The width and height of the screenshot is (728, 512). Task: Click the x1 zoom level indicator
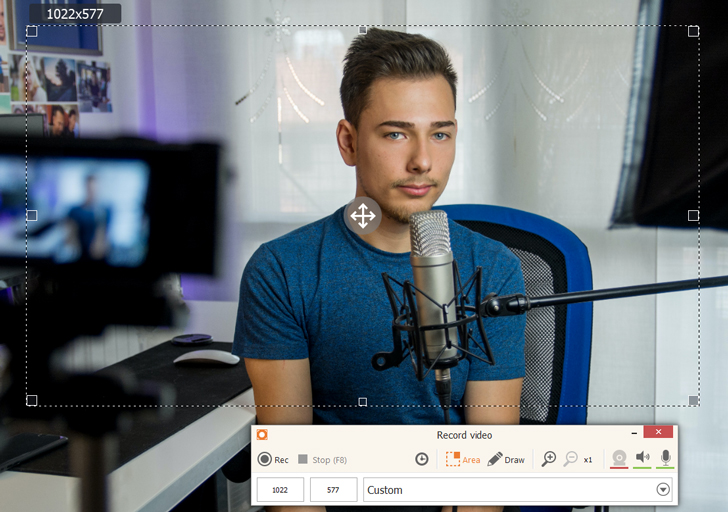coord(588,460)
